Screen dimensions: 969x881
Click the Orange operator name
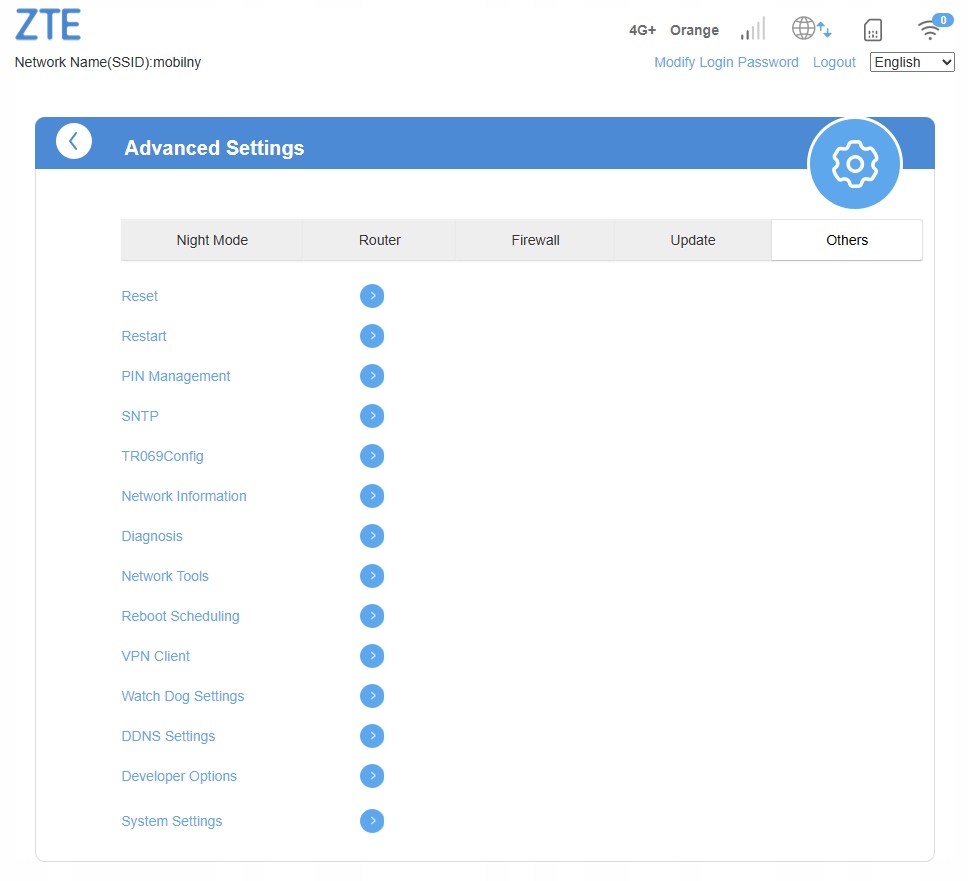tap(695, 30)
